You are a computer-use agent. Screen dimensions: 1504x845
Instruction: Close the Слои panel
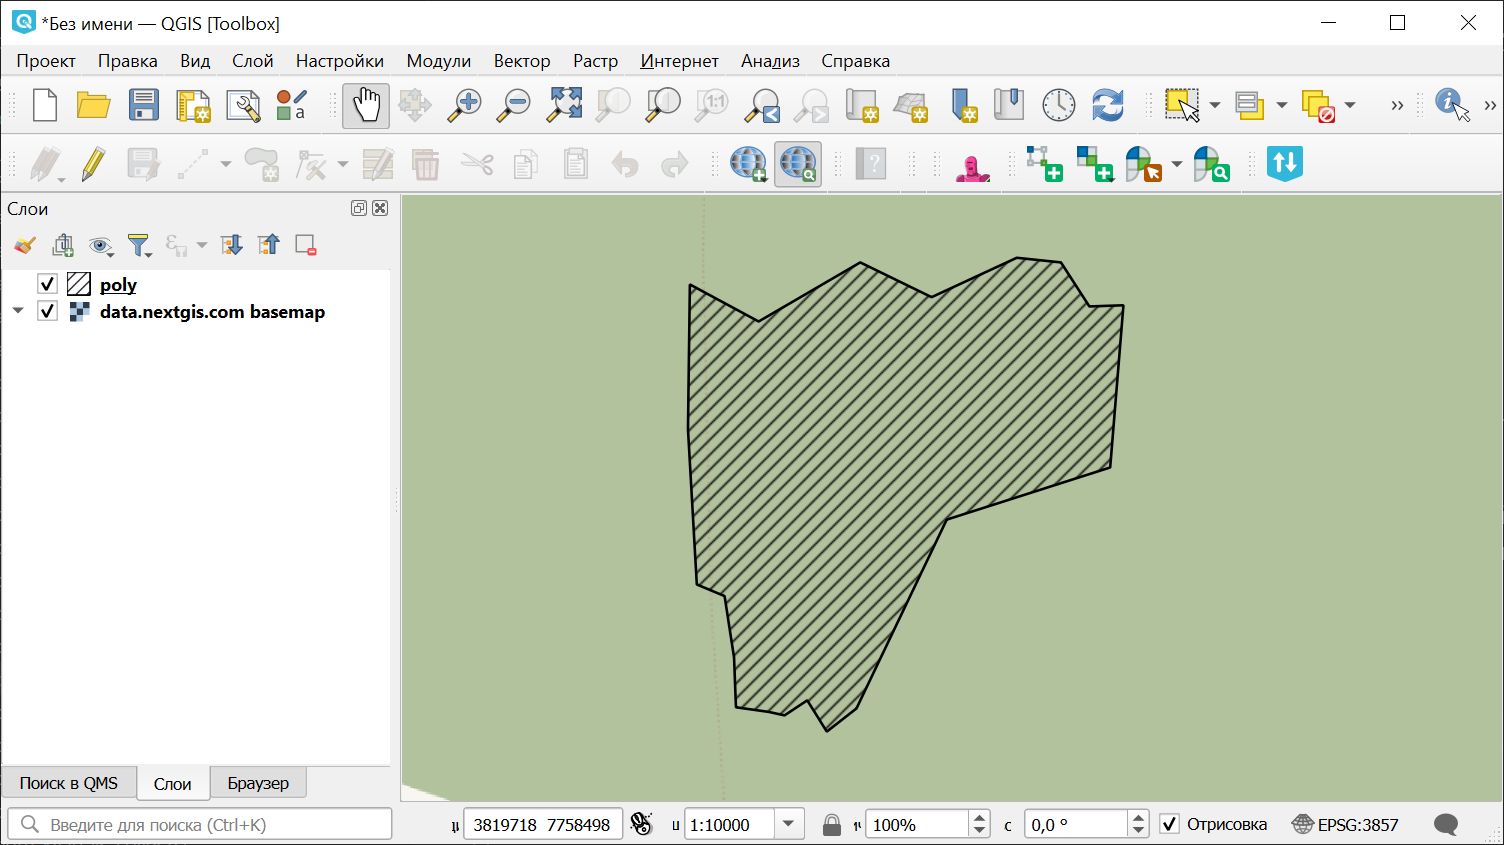(x=380, y=208)
